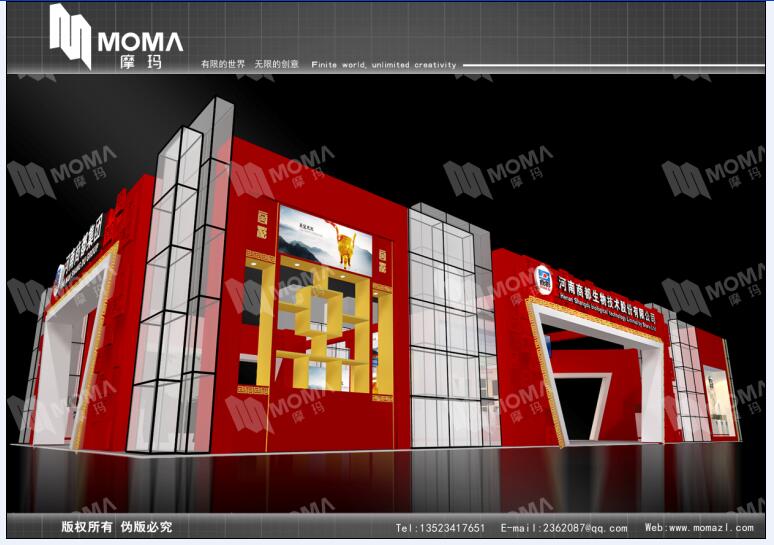
Task: Click the 'MOMA' header wordmark text
Action: (x=141, y=42)
